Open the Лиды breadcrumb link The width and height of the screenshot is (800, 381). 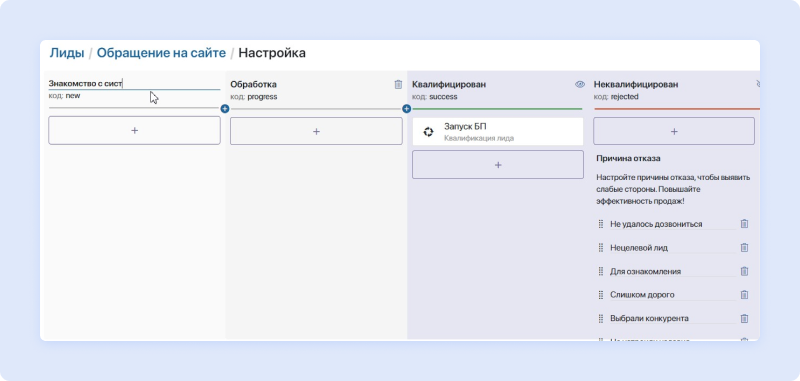(x=67, y=53)
